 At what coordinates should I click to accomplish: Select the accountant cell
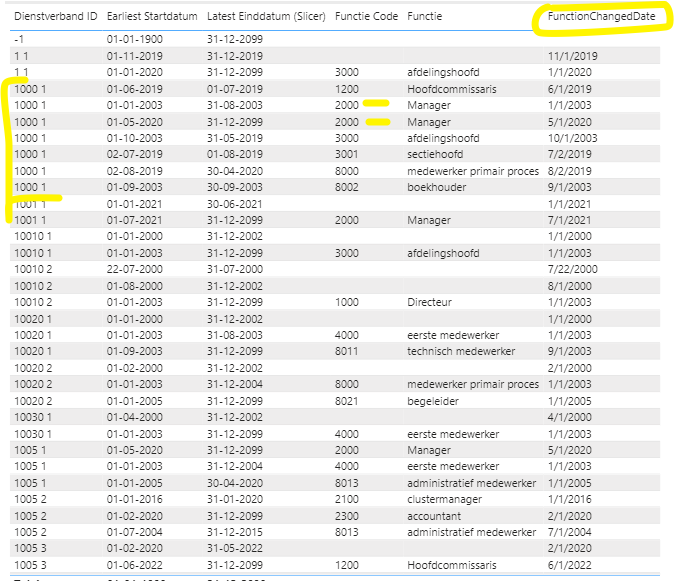coord(436,515)
